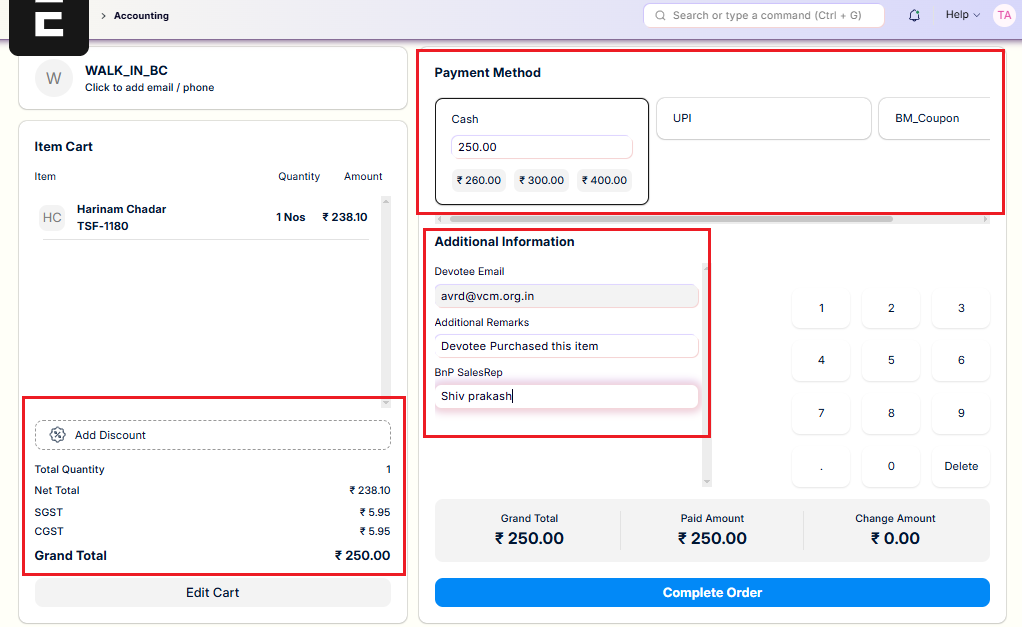Screen dimensions: 1022x627
Task: Click the Additional Remarks field
Action: [566, 346]
